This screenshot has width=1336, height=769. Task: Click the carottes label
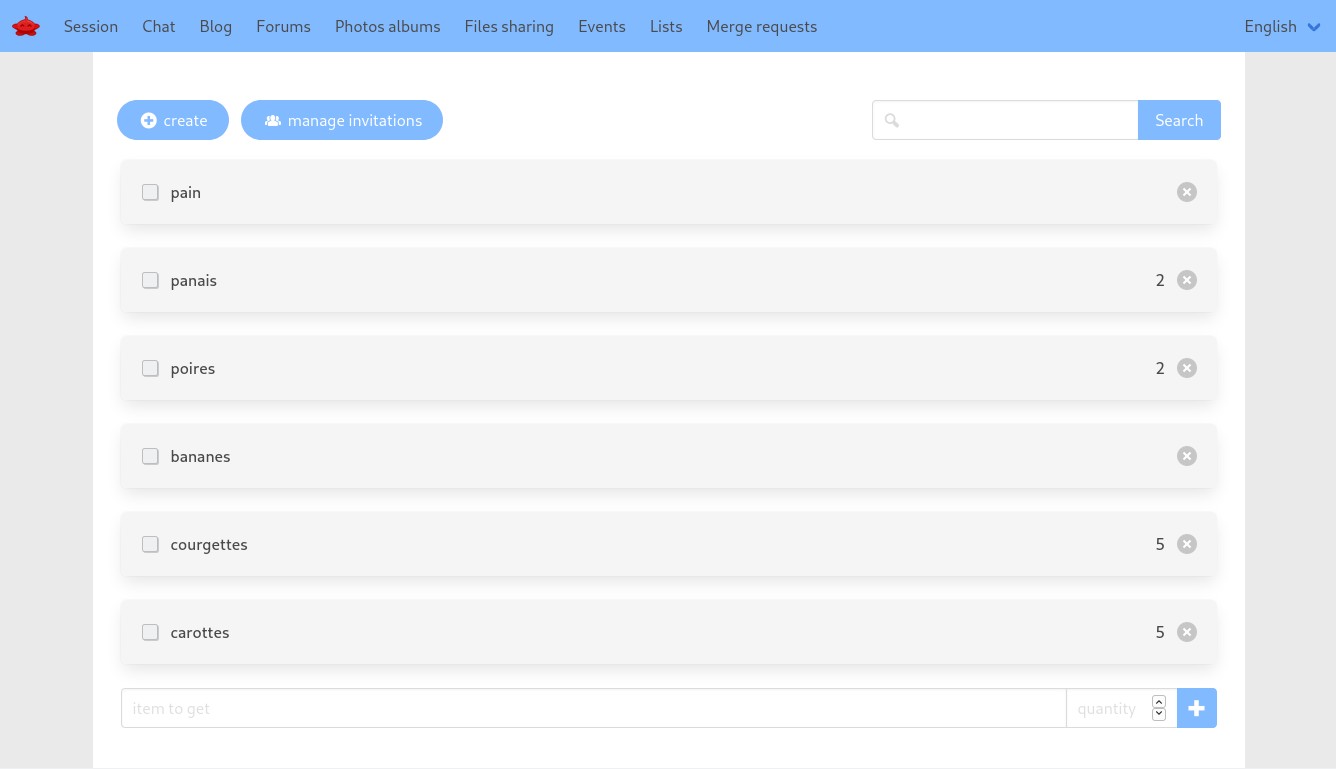[200, 632]
